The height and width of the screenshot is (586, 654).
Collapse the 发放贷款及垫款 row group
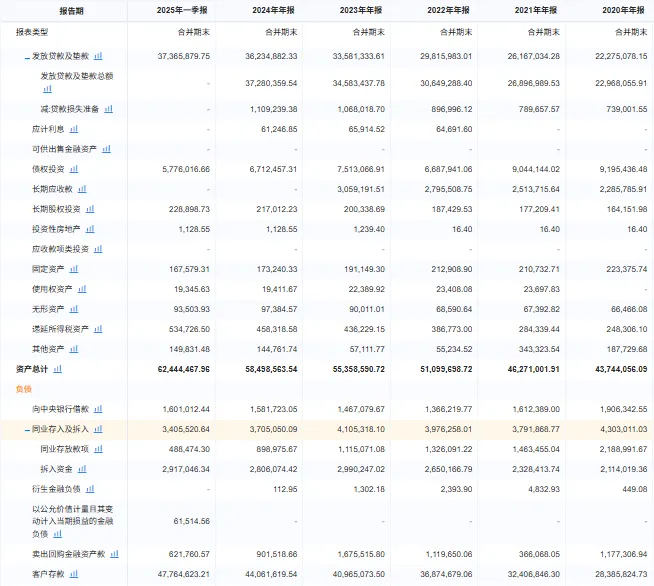pos(27,57)
